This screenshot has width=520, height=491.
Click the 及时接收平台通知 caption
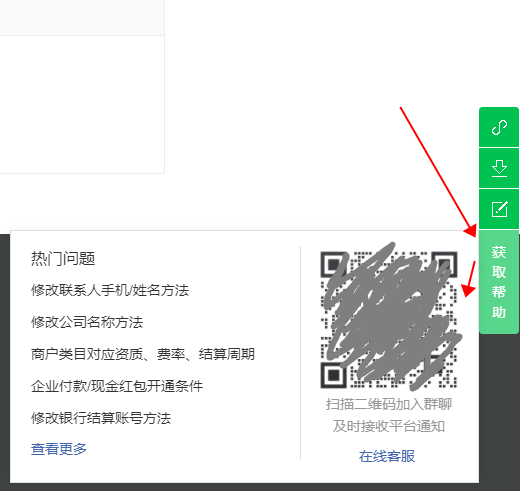point(389,426)
